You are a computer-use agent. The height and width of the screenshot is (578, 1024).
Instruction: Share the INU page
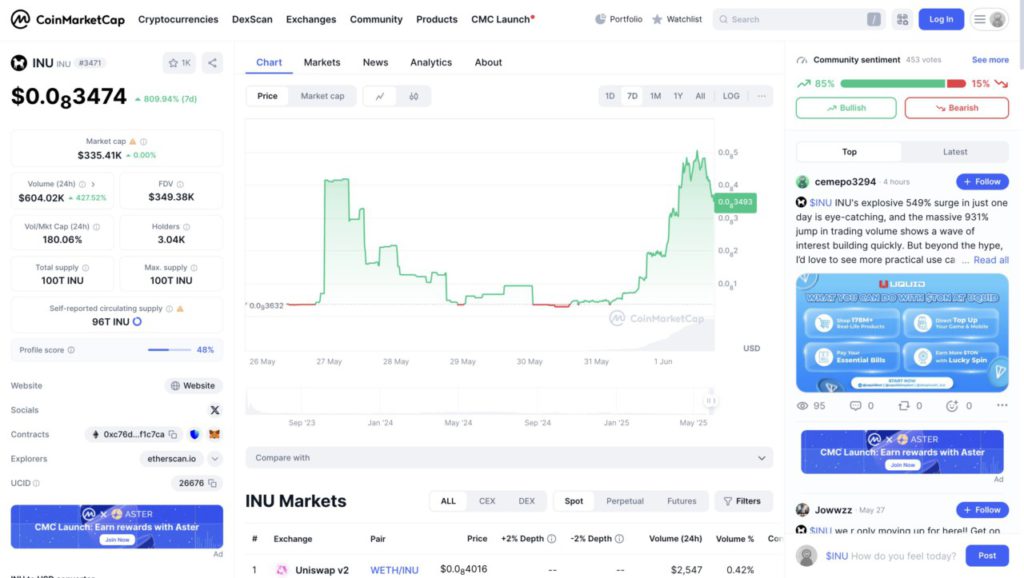[212, 63]
